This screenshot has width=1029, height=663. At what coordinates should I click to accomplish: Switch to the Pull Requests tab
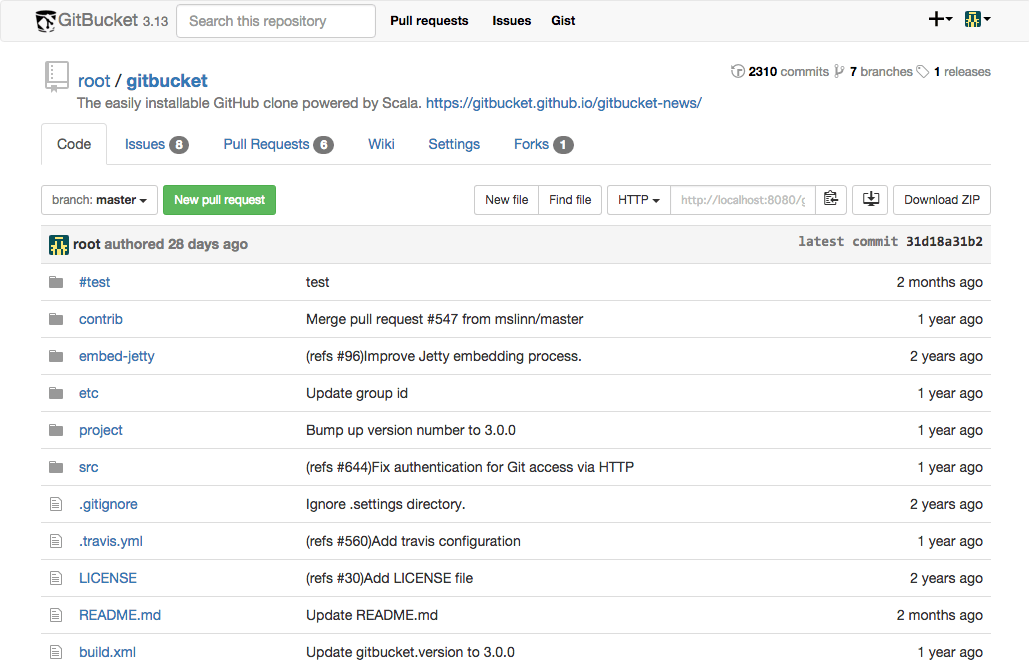coord(278,144)
